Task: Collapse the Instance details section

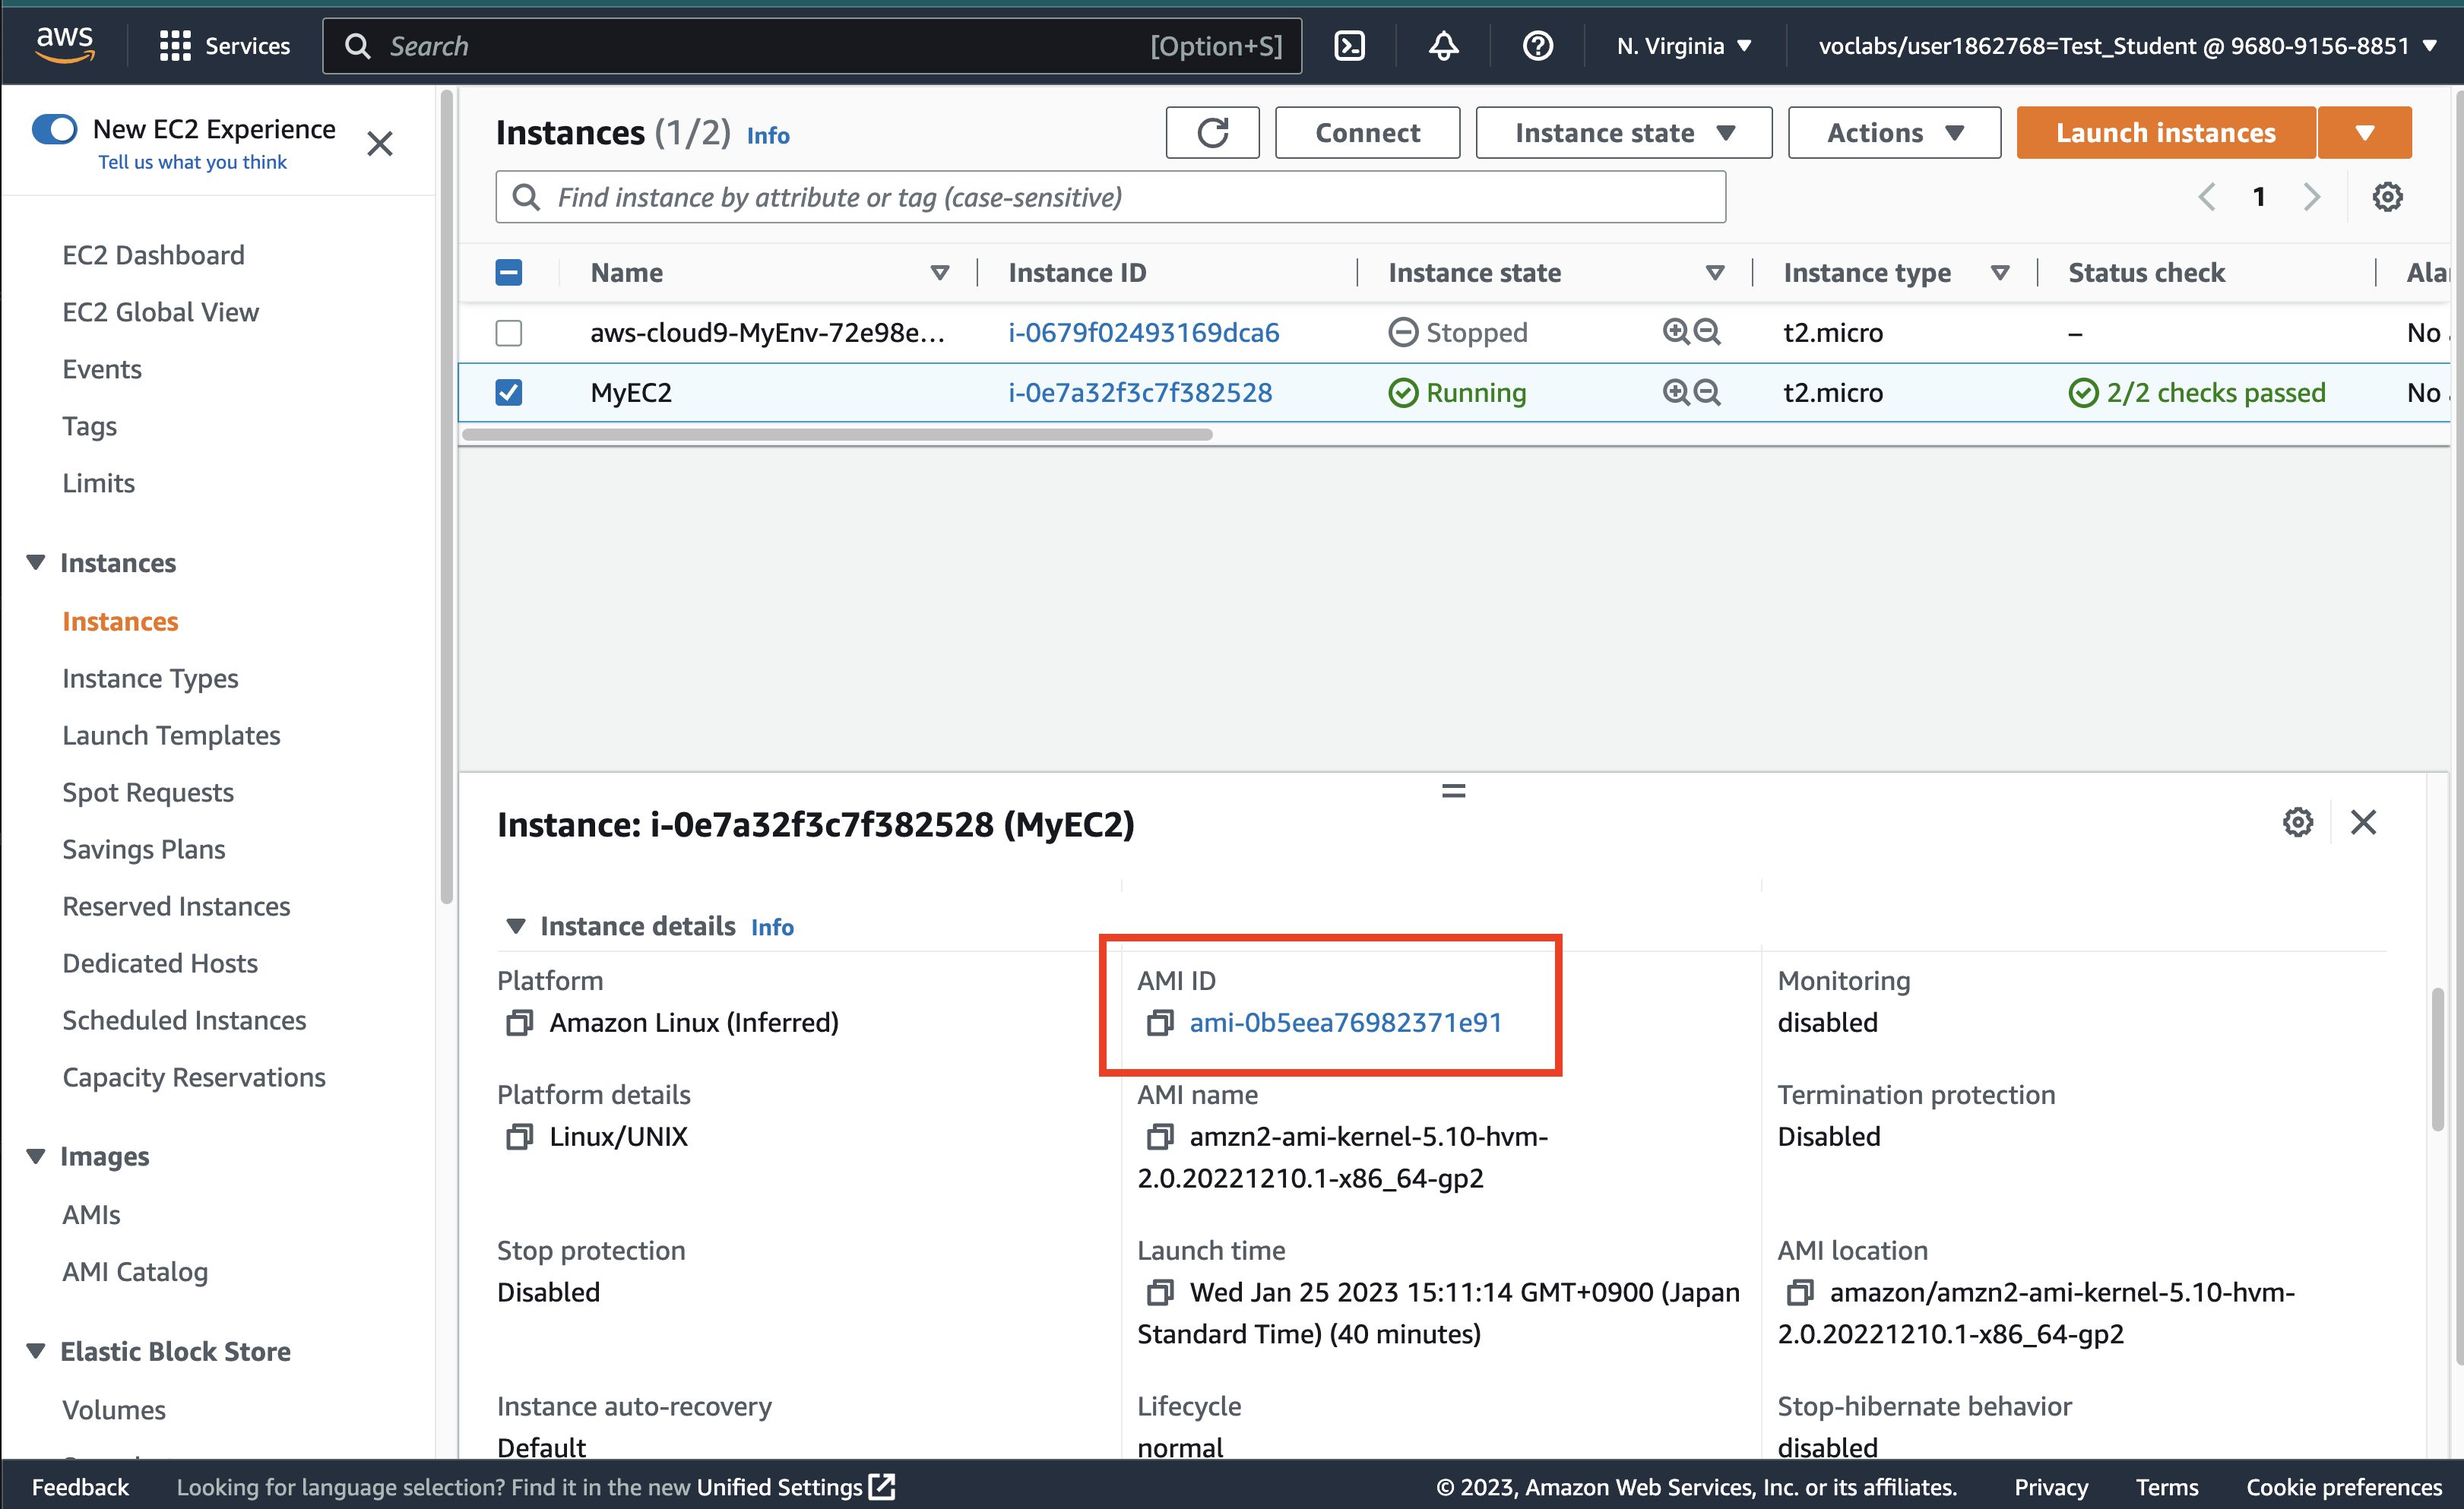Action: (517, 926)
